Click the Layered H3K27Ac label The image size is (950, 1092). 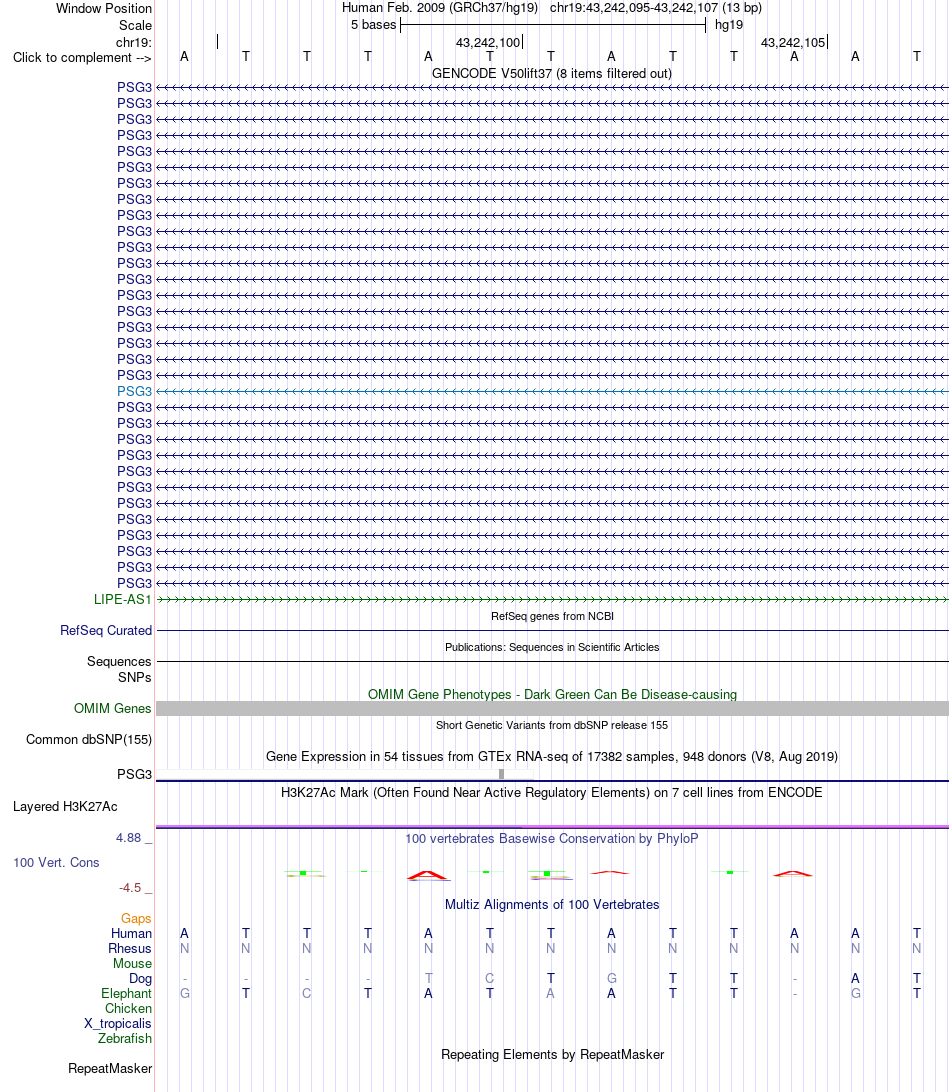(x=65, y=806)
